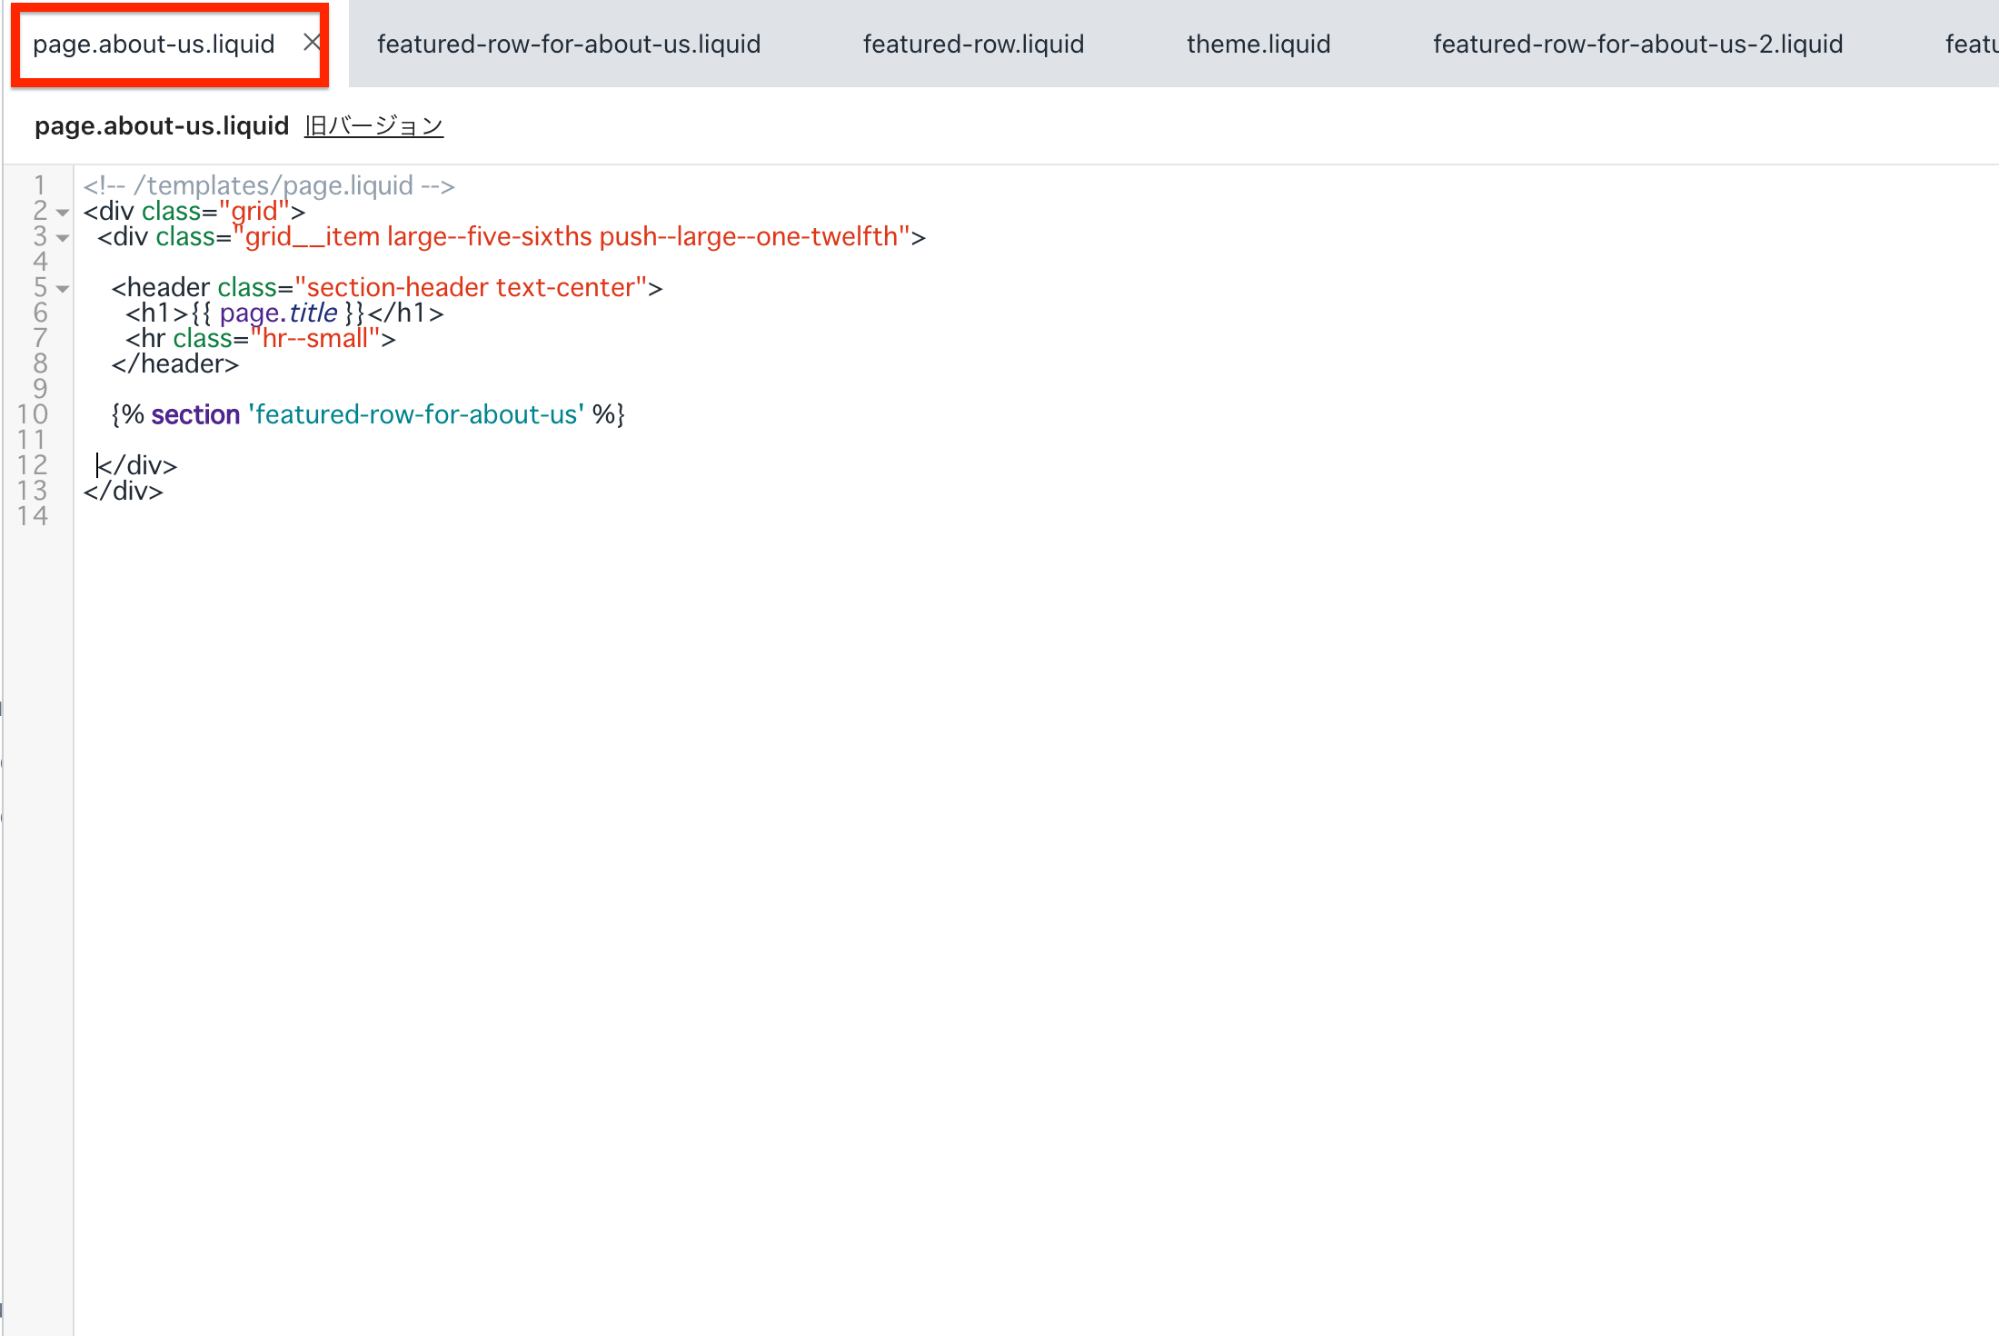
Task: Click the 旧バージョン older versions link
Action: pos(373,126)
